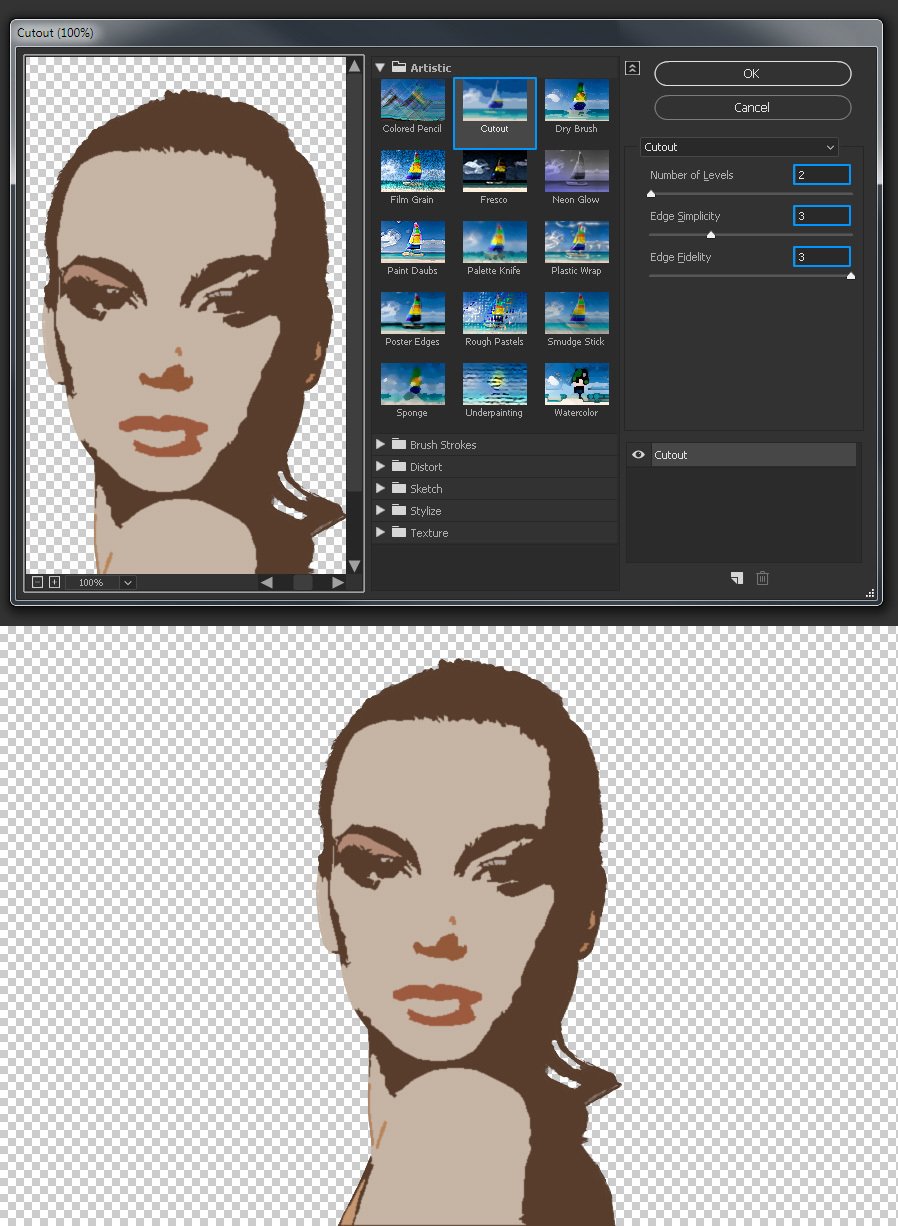Select the Watercolor filter thumbnail

tap(576, 384)
